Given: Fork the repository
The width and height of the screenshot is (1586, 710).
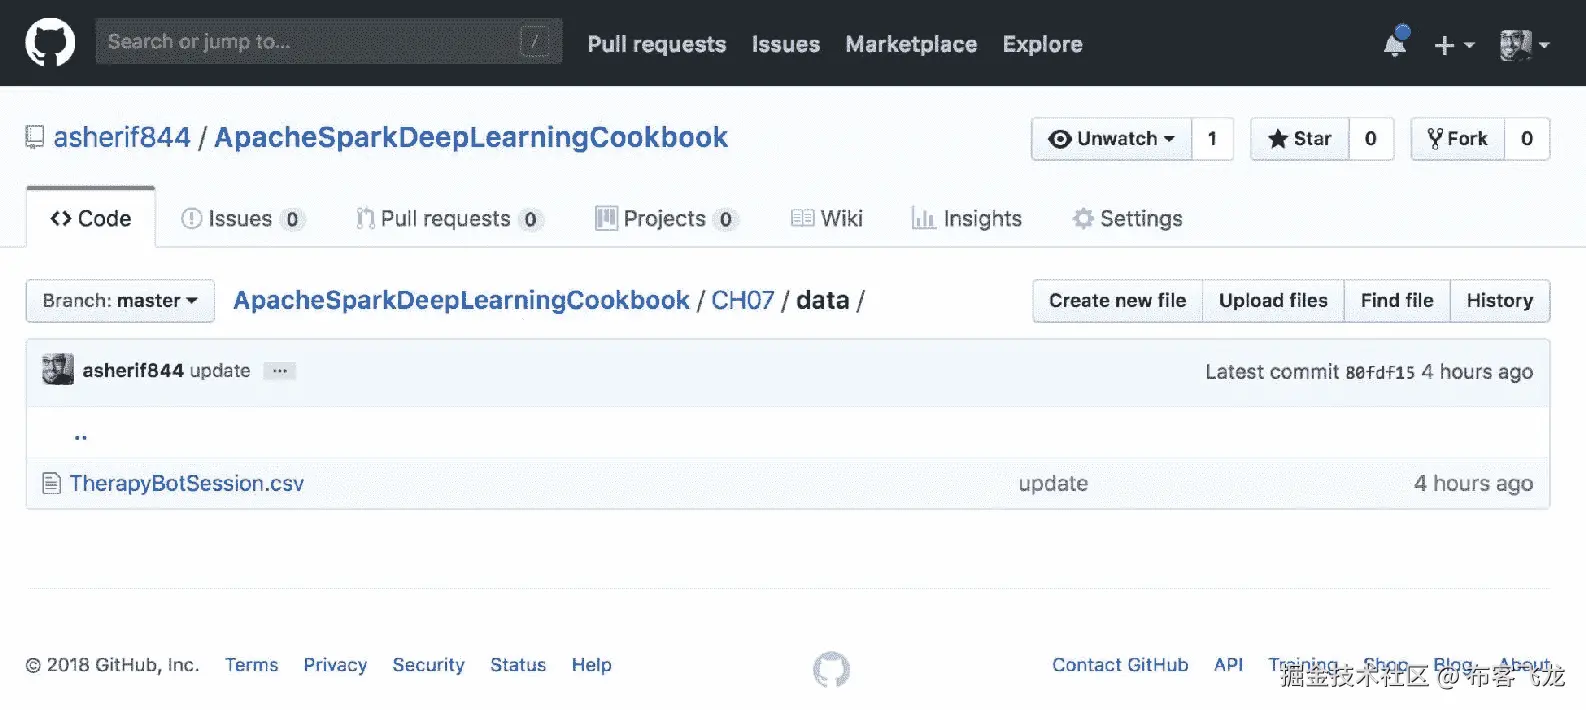Looking at the screenshot, I should (x=1458, y=139).
